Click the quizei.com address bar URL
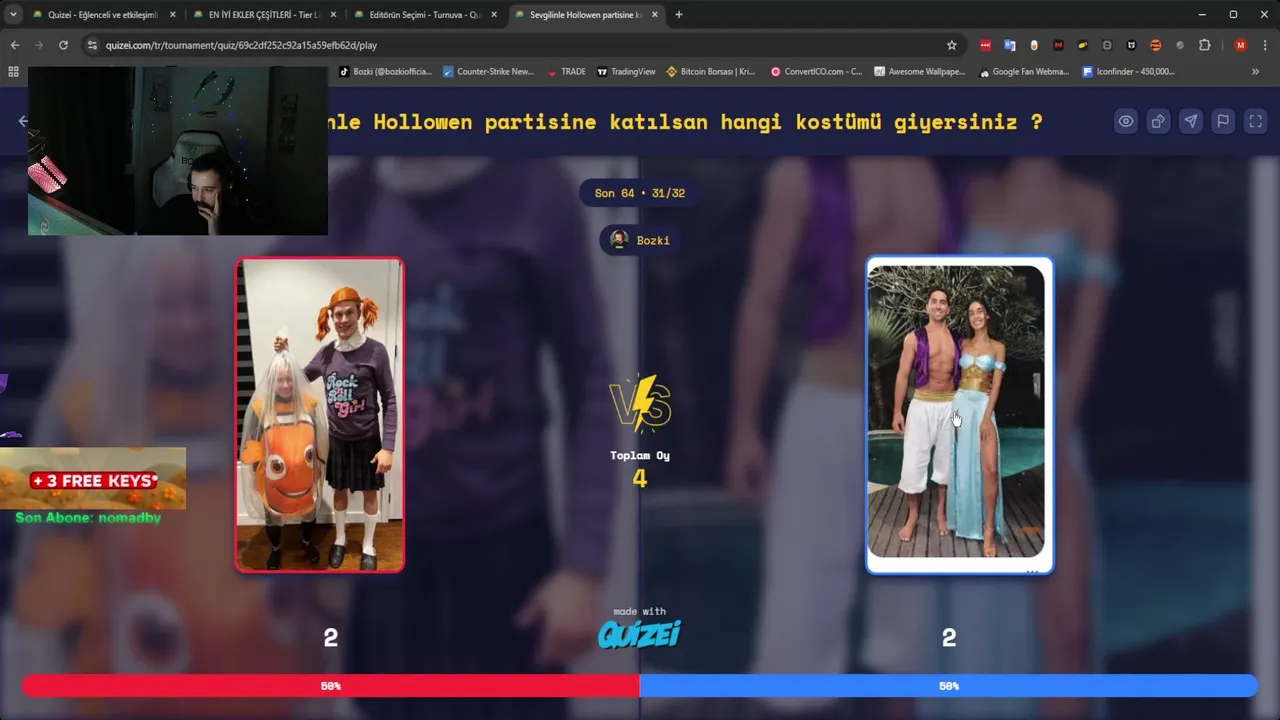1280x720 pixels. pyautogui.click(x=241, y=45)
